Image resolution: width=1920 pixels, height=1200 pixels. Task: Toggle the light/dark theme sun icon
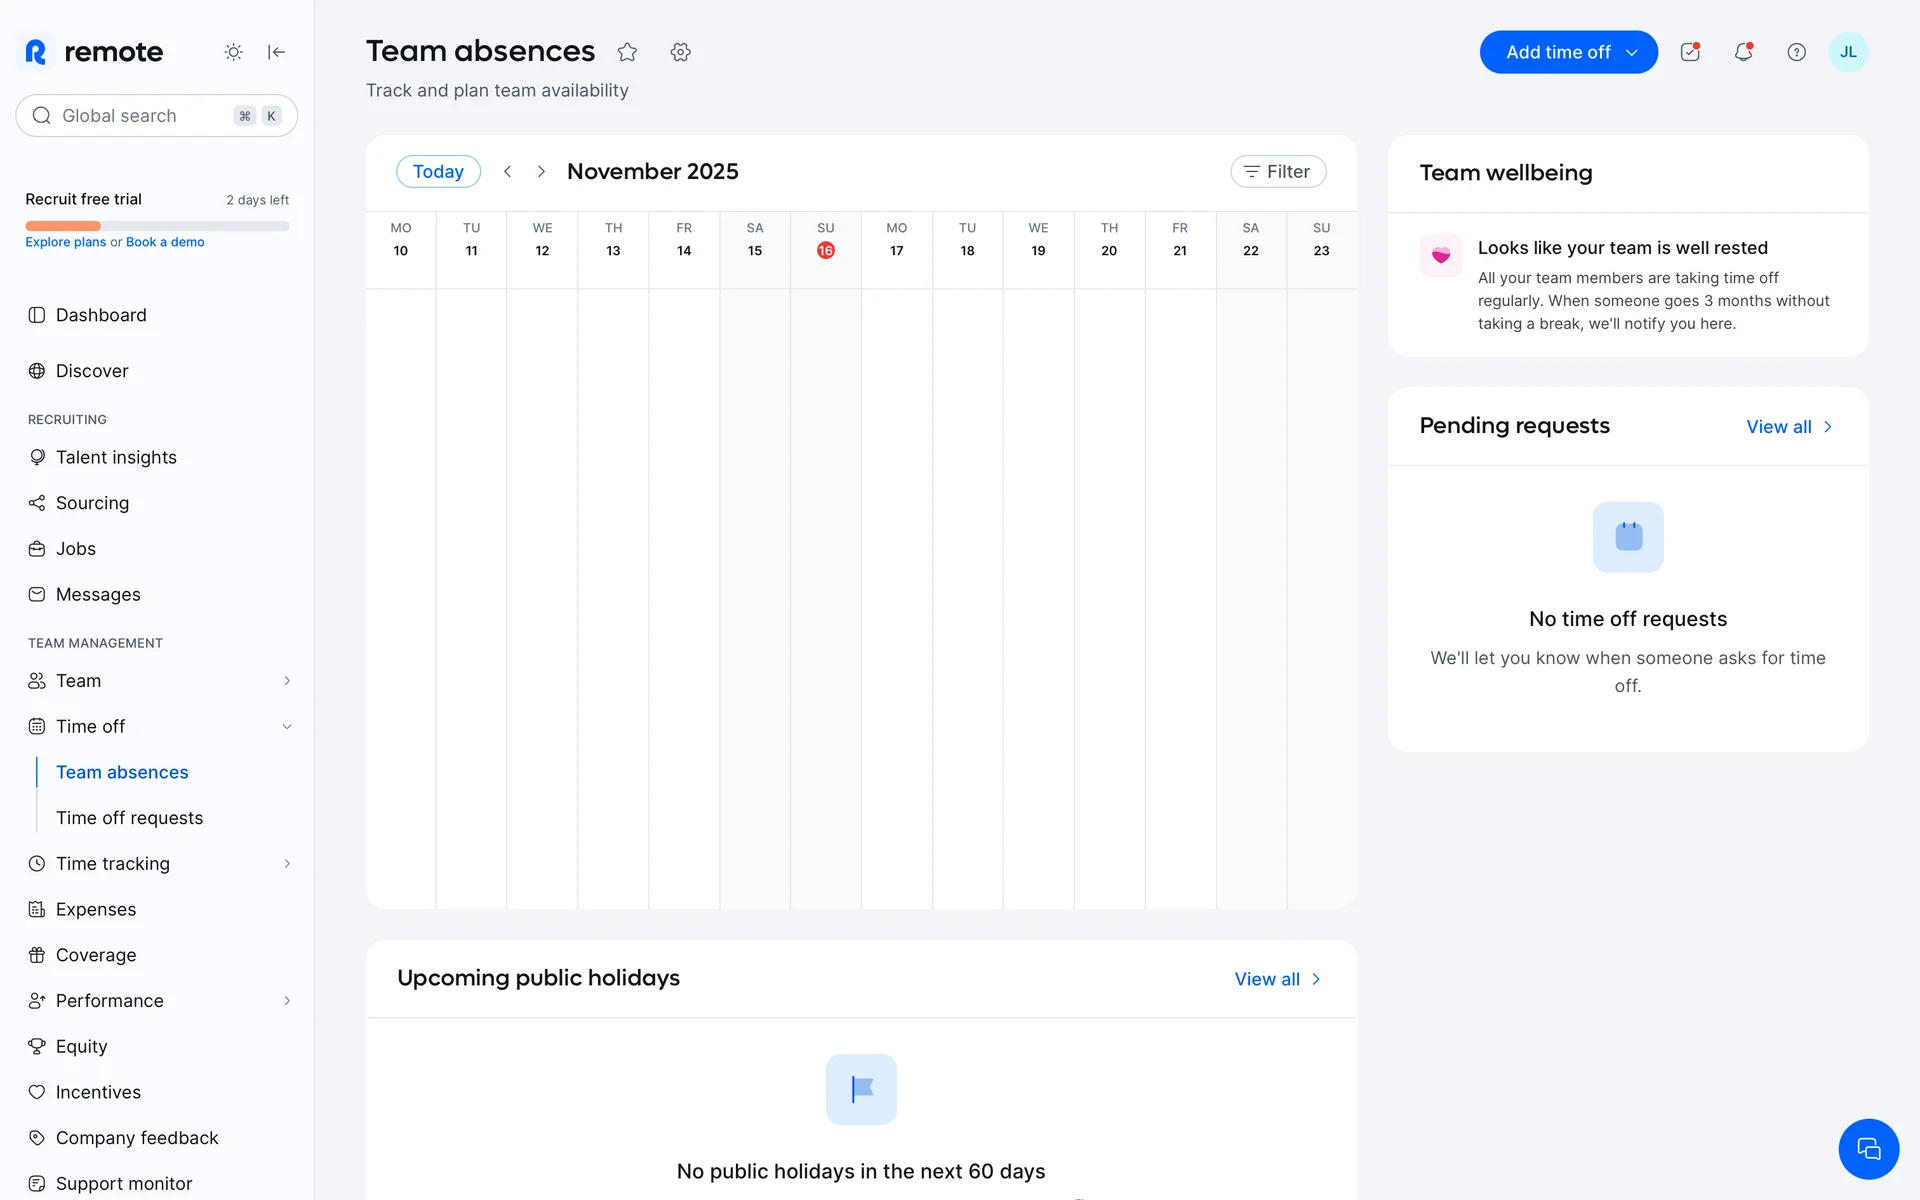point(233,52)
